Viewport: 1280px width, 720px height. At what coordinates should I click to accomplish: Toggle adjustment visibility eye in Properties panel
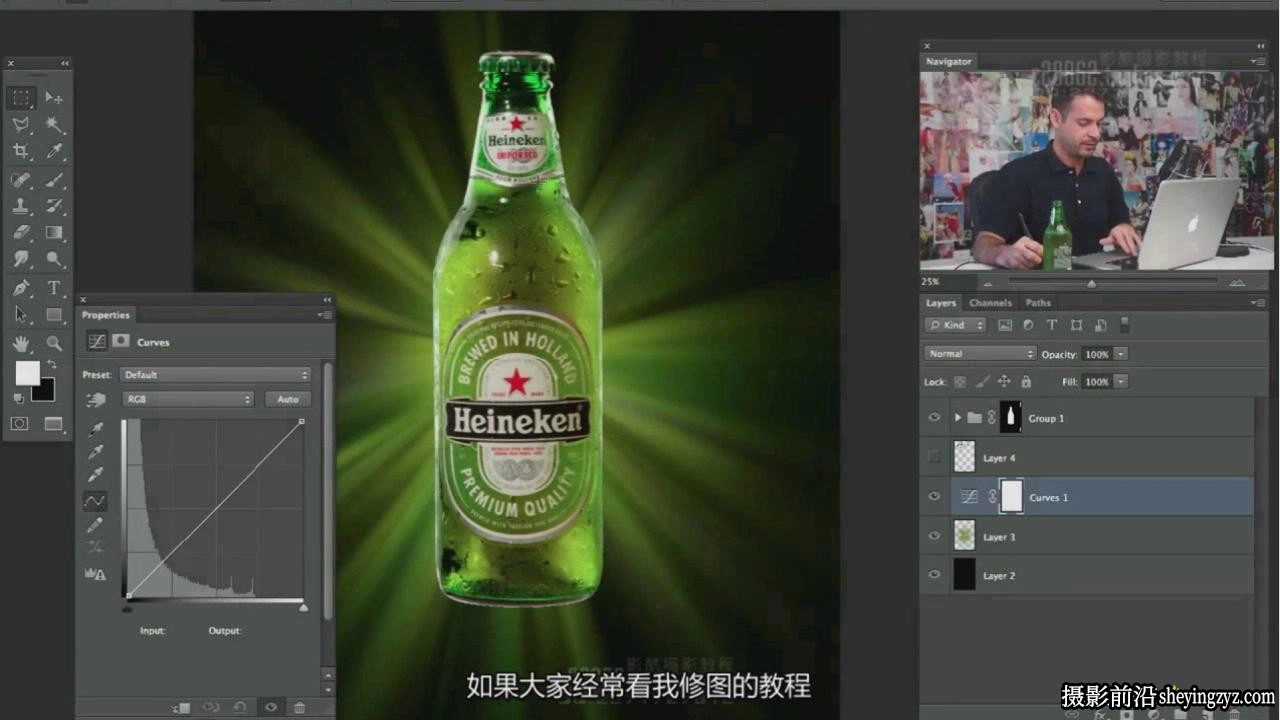coord(270,707)
